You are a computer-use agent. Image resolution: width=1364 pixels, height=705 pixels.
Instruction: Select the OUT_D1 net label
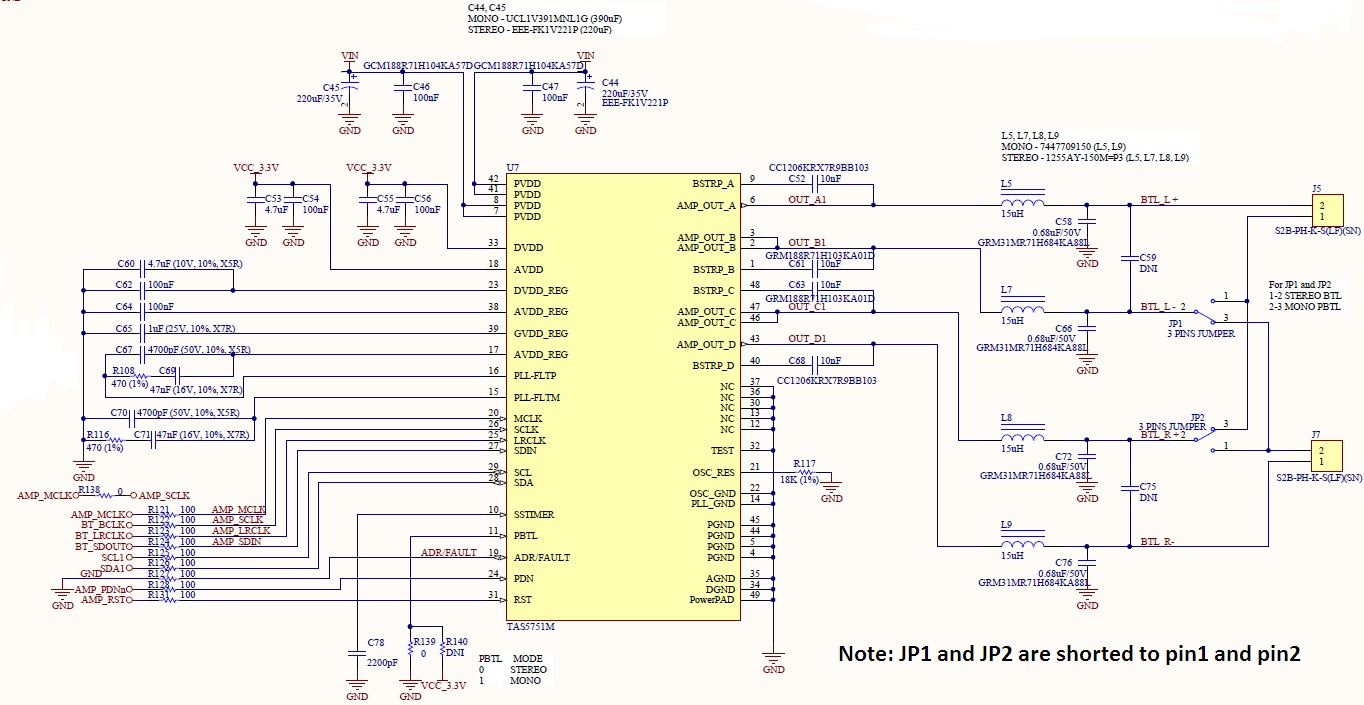(807, 339)
